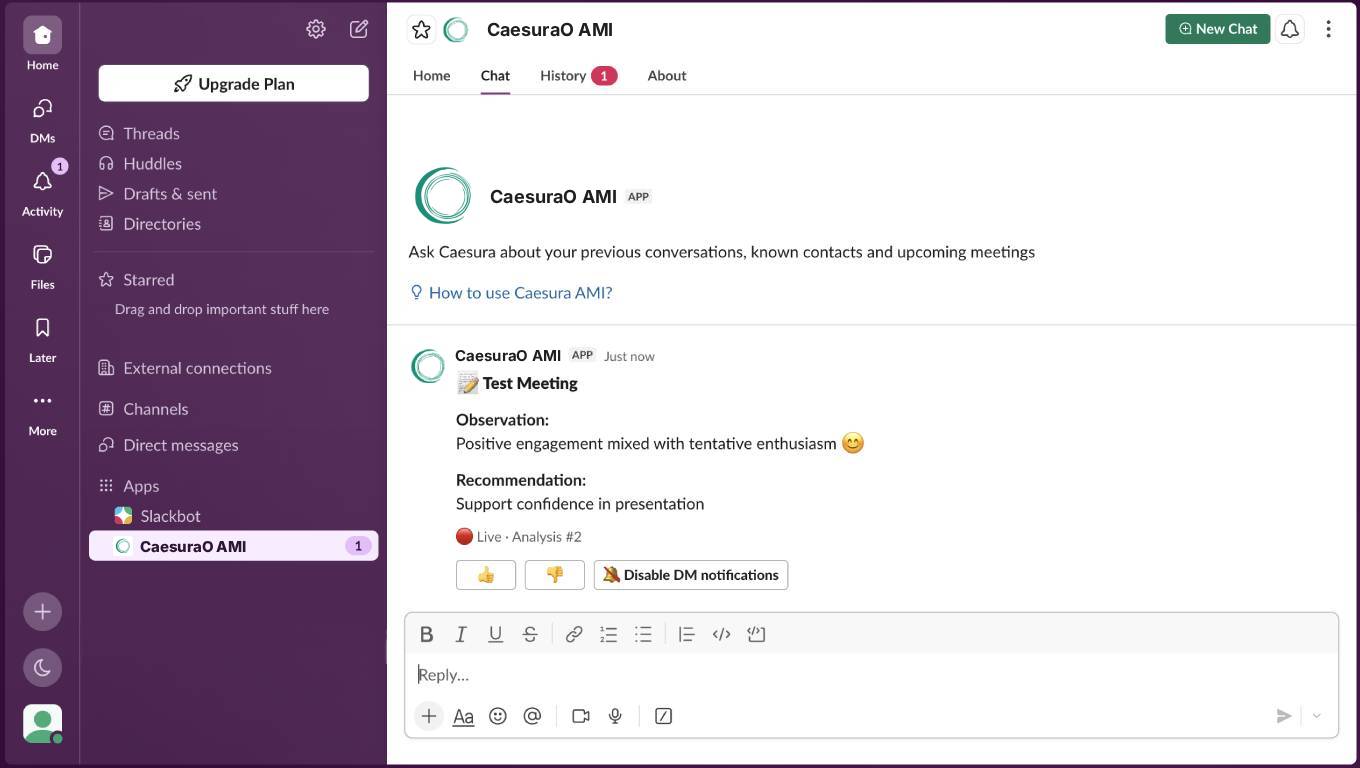Open Drafts & sent
Image resolution: width=1360 pixels, height=768 pixels.
click(x=170, y=193)
